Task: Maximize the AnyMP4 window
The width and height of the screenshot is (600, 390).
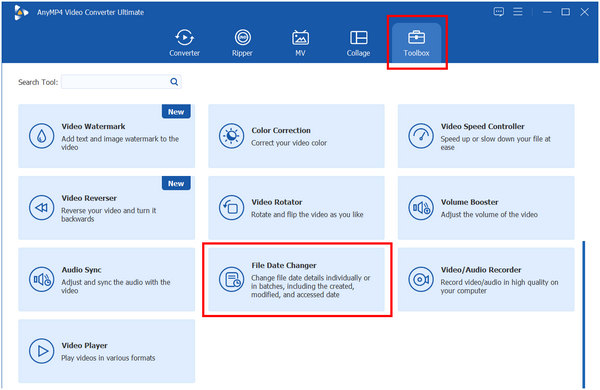Action: (566, 12)
